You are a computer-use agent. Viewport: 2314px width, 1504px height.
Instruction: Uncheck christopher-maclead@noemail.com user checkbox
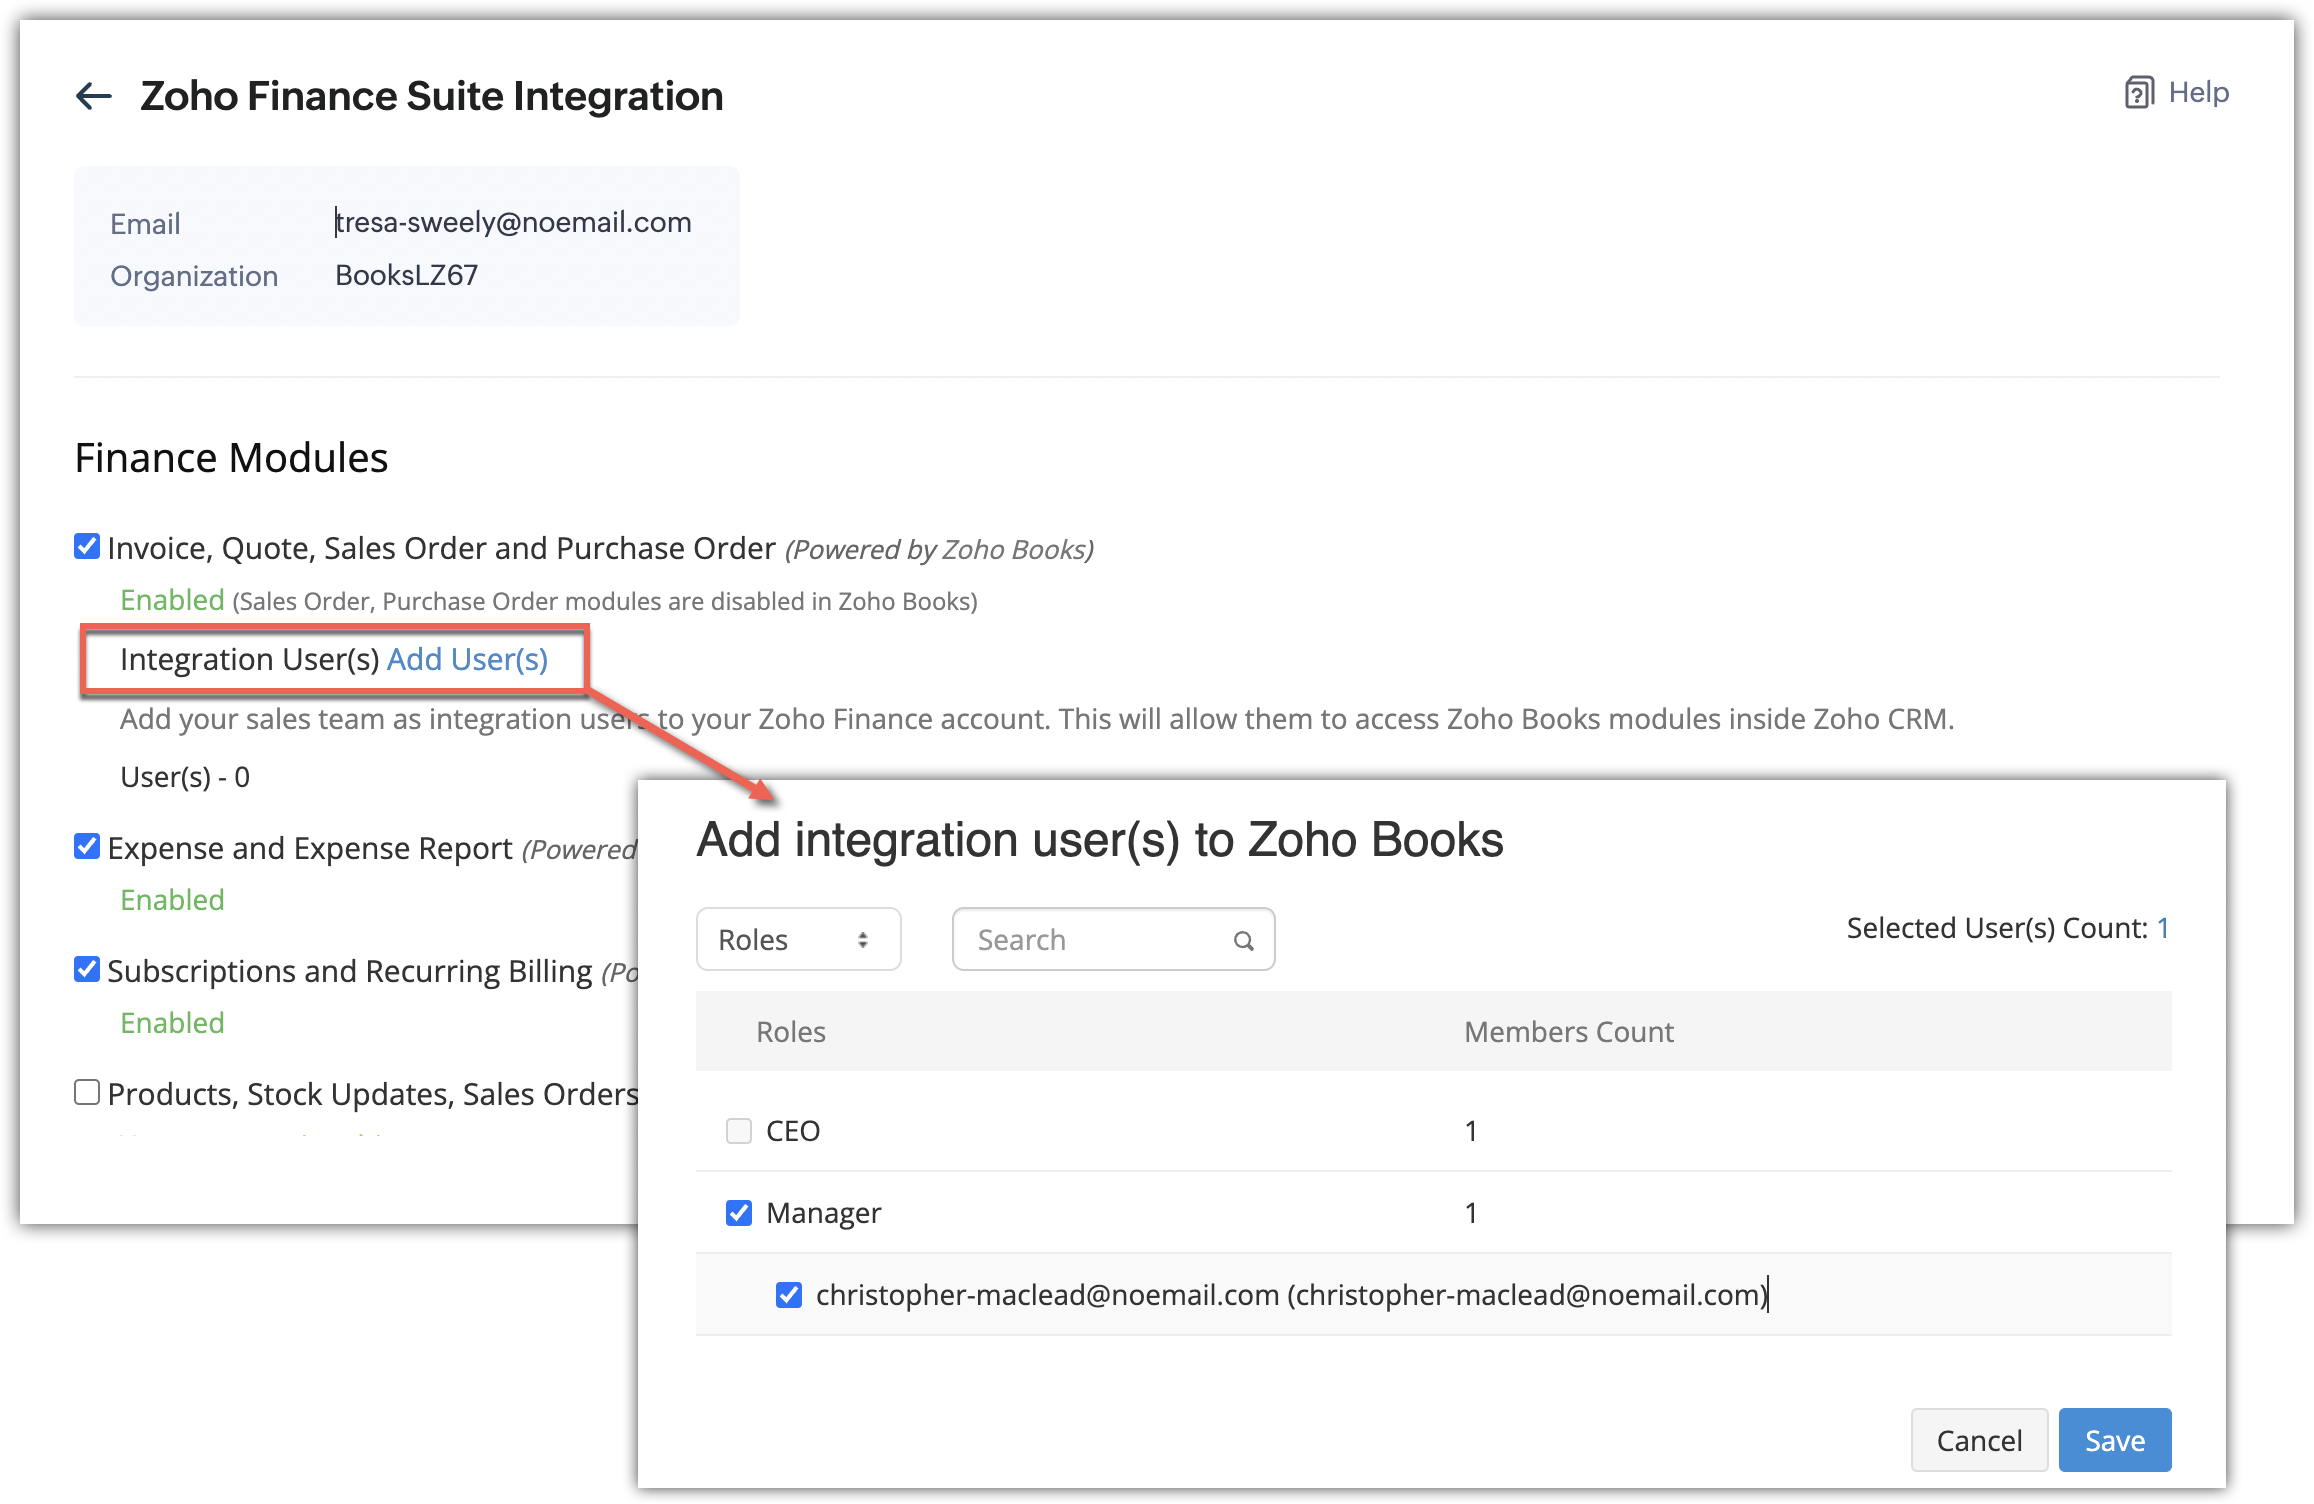tap(789, 1295)
